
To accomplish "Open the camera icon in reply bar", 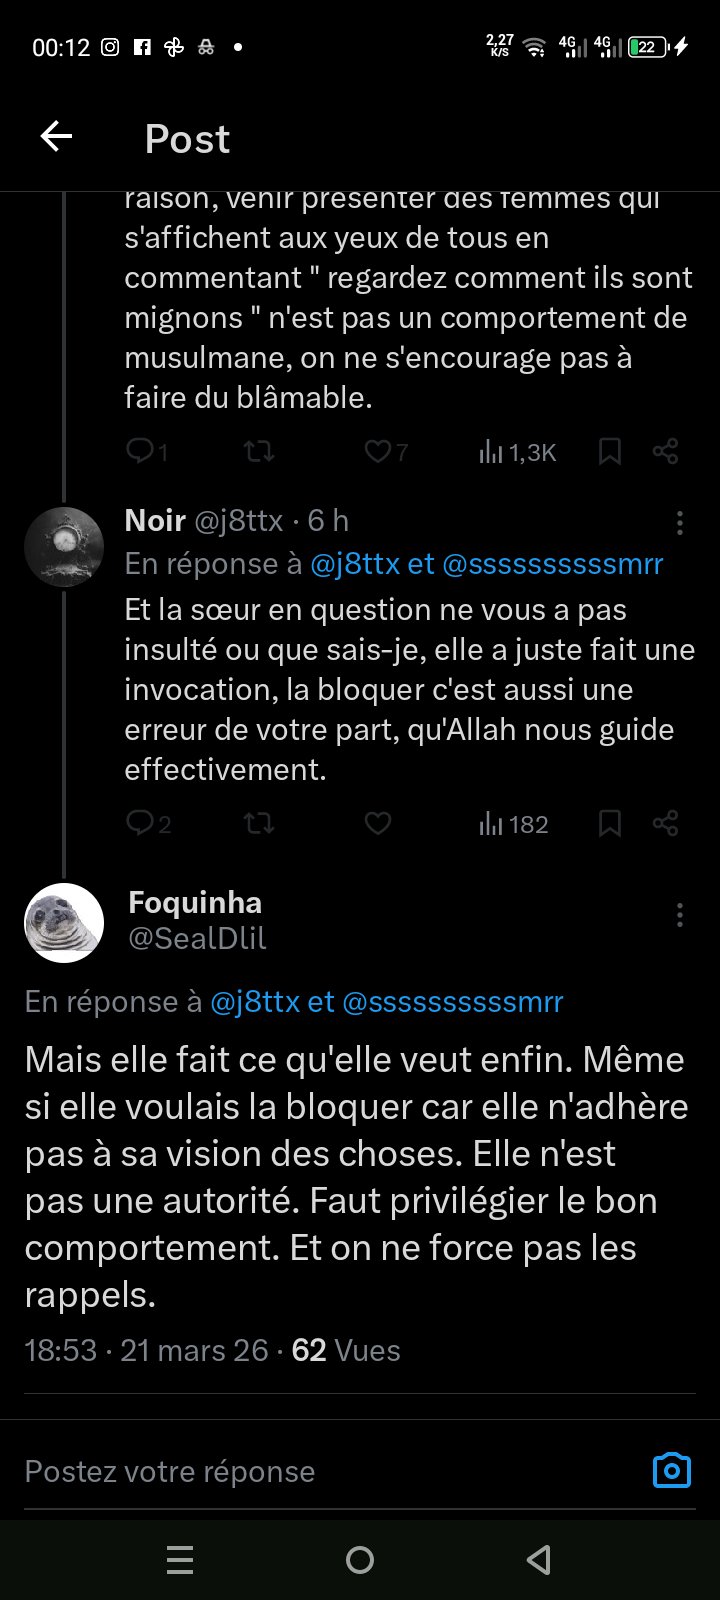I will (671, 1470).
